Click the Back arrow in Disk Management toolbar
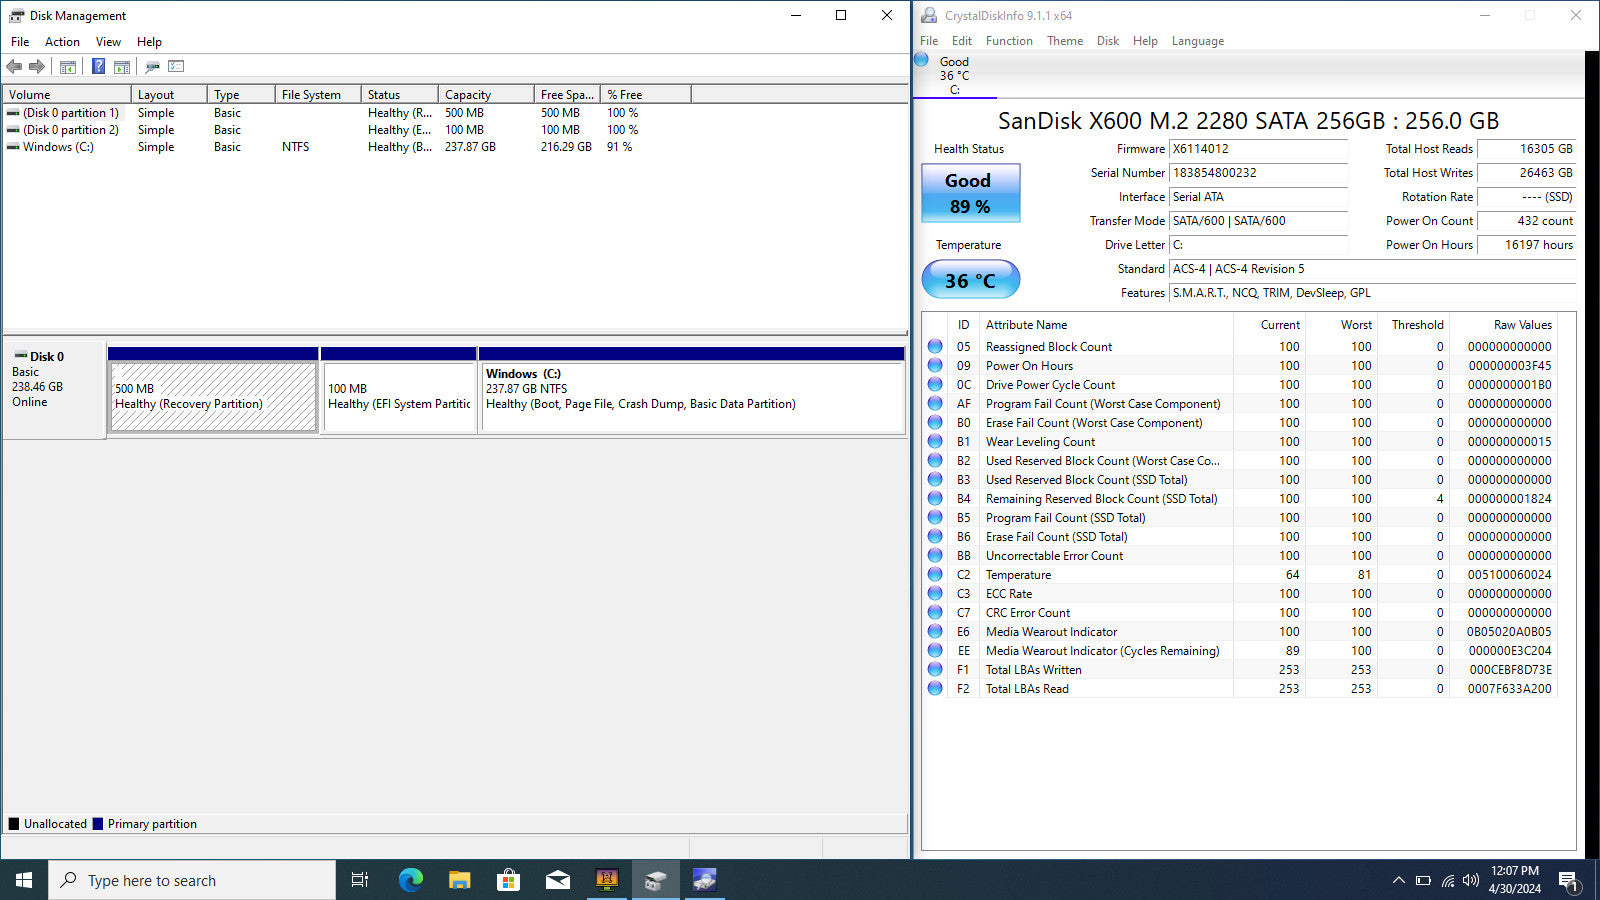 [x=14, y=67]
